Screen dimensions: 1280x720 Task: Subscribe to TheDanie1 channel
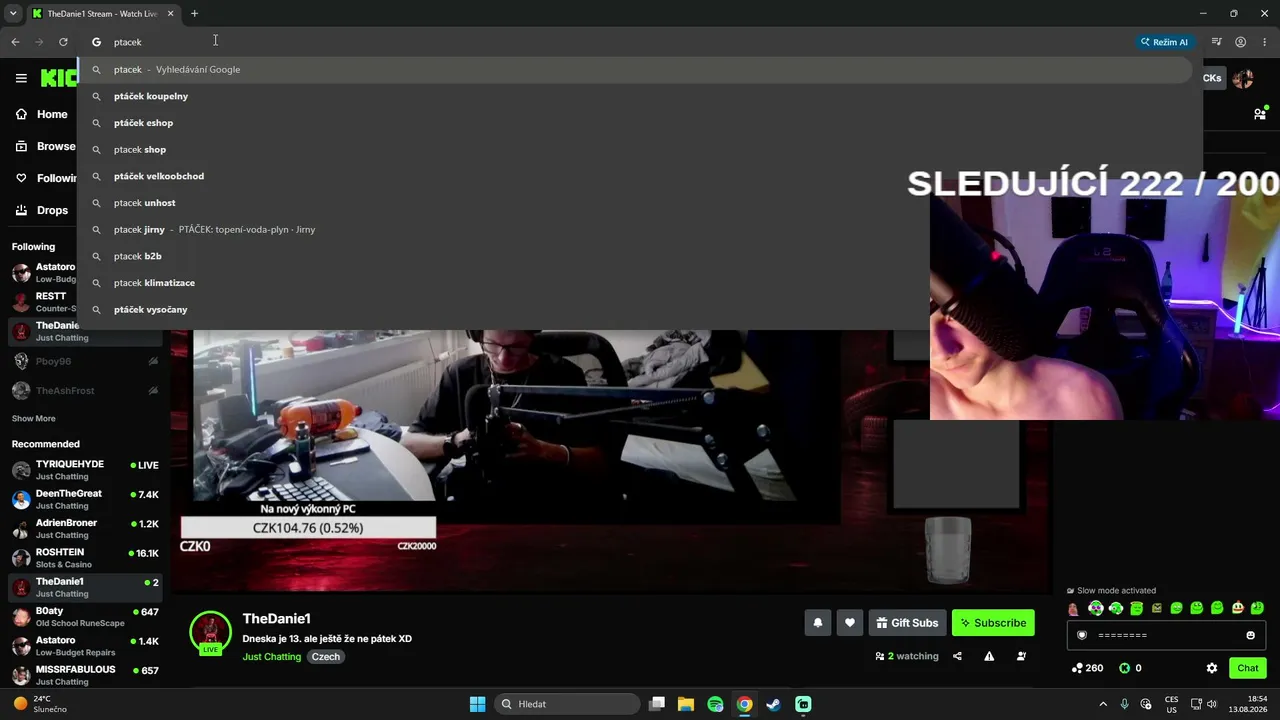coord(993,623)
